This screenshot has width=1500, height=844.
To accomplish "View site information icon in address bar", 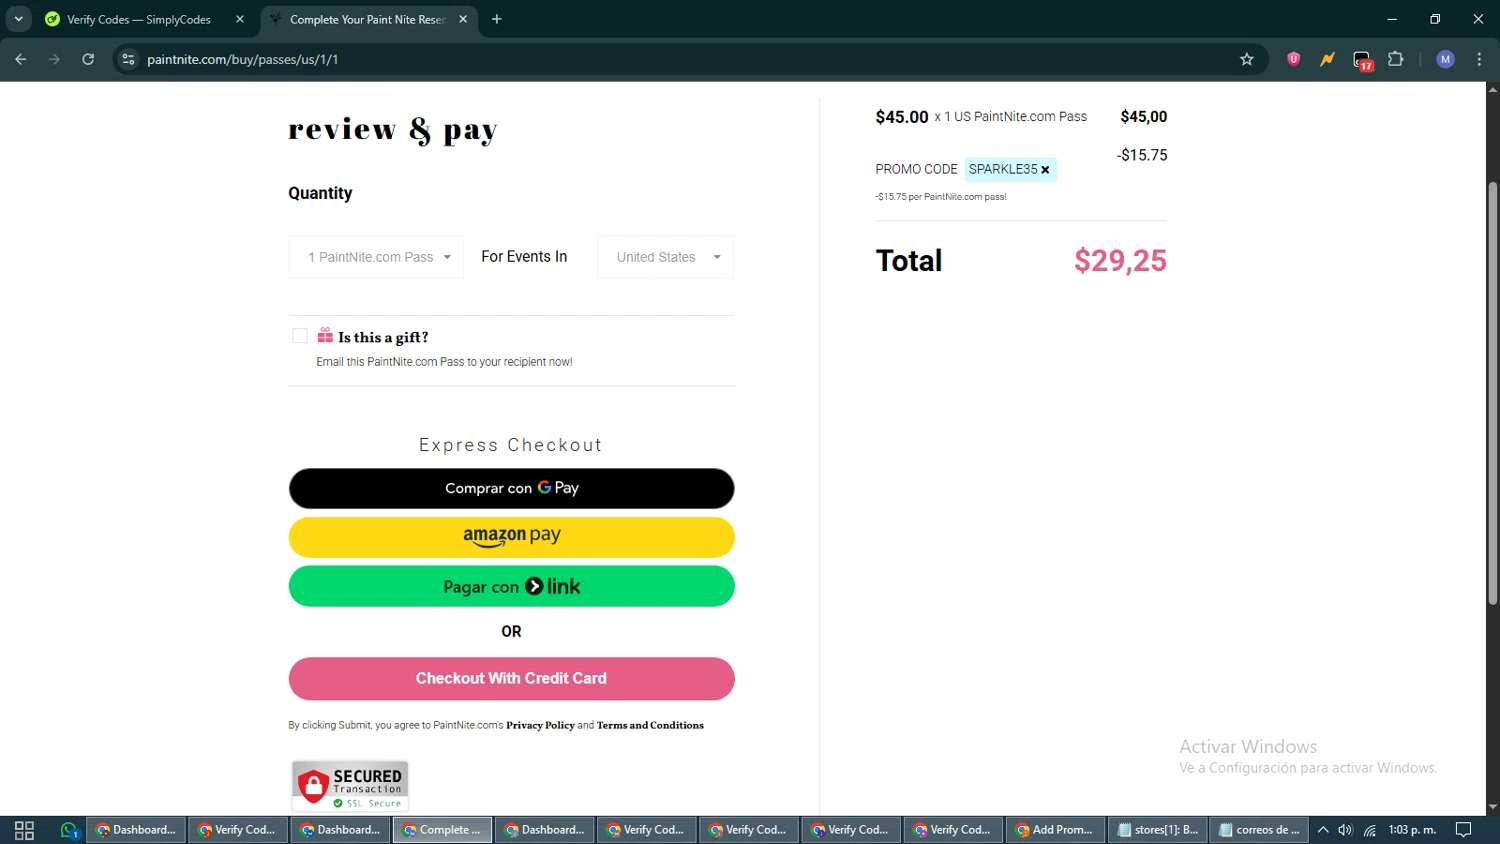I will (128, 59).
